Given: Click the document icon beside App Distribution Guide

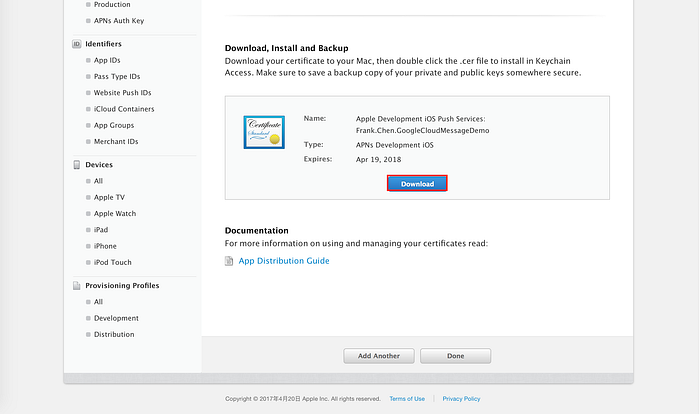Looking at the screenshot, I should pos(229,261).
